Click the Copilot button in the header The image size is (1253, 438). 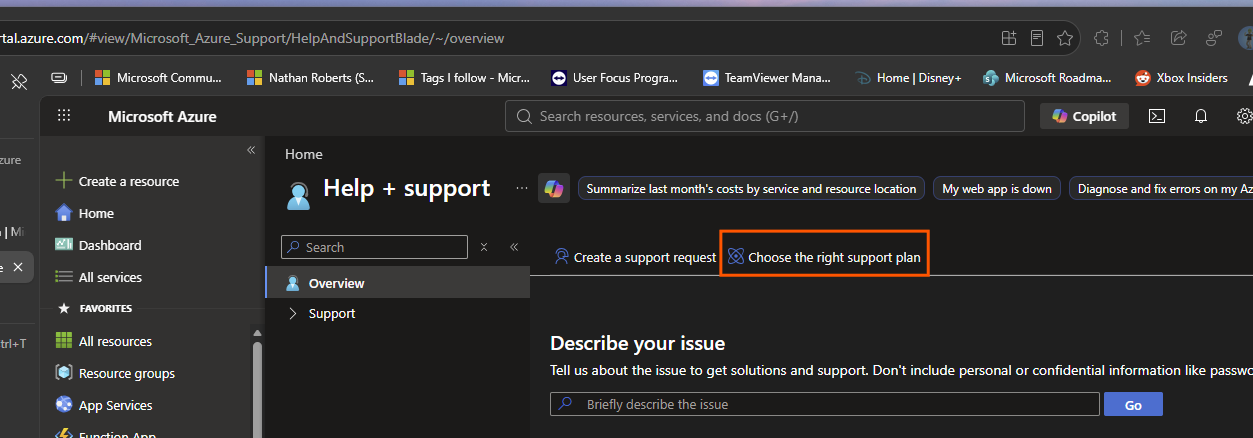coord(1085,116)
